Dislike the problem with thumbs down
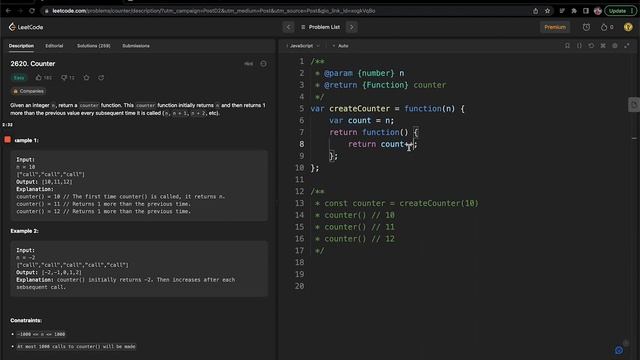Screen dimensions: 640x360 68,78
